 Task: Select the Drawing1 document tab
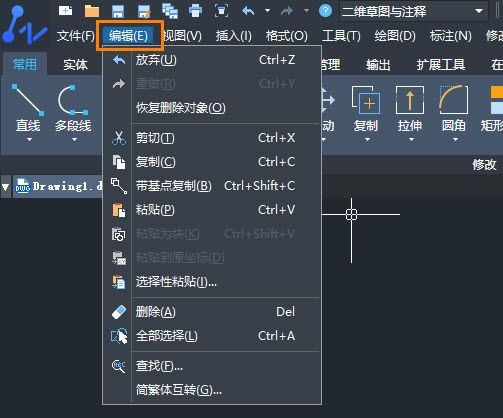(x=58, y=186)
